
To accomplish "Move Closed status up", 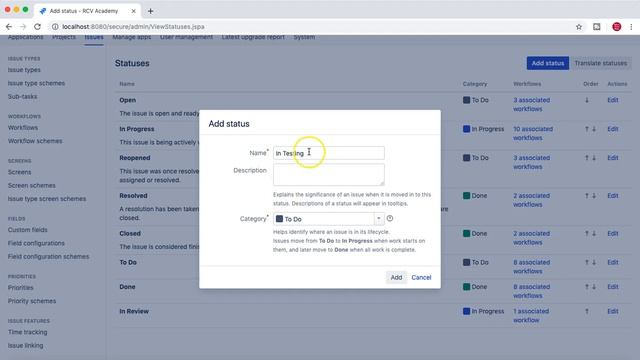I will coord(587,233).
